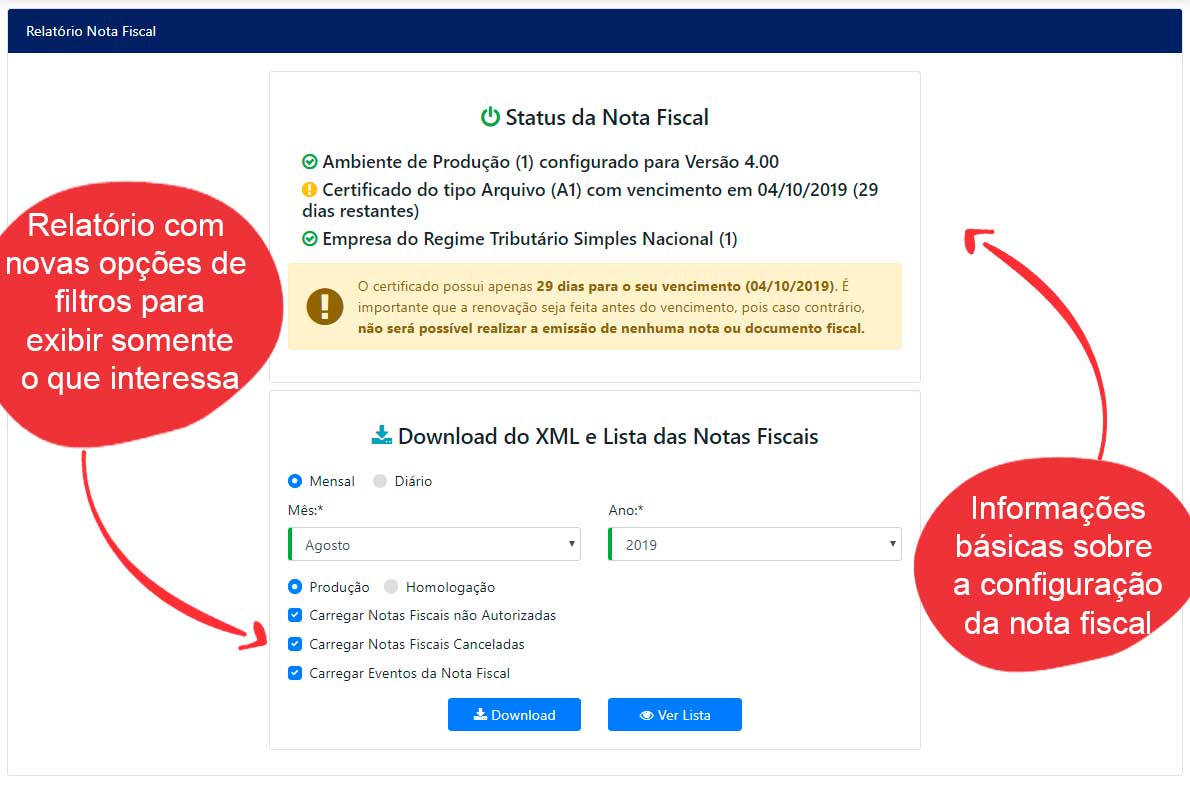Select the Produção environment radio button
Screen dimensions: 1190x785
pyautogui.click(x=295, y=587)
